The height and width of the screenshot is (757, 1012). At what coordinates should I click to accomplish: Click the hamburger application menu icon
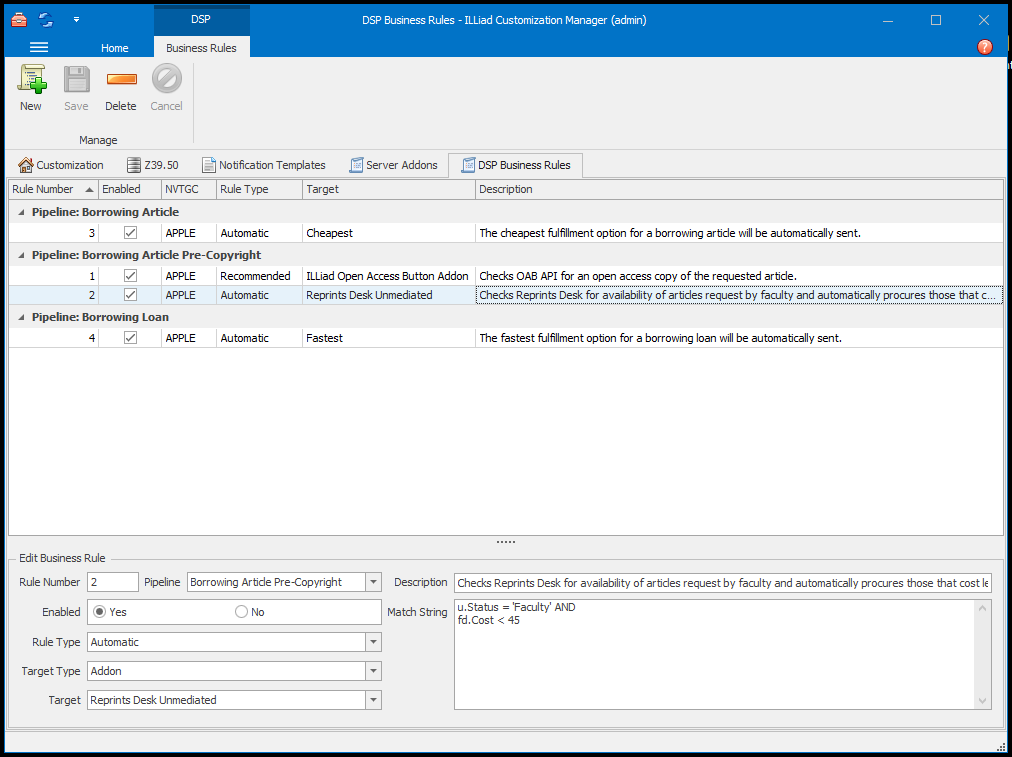pyautogui.click(x=39, y=47)
